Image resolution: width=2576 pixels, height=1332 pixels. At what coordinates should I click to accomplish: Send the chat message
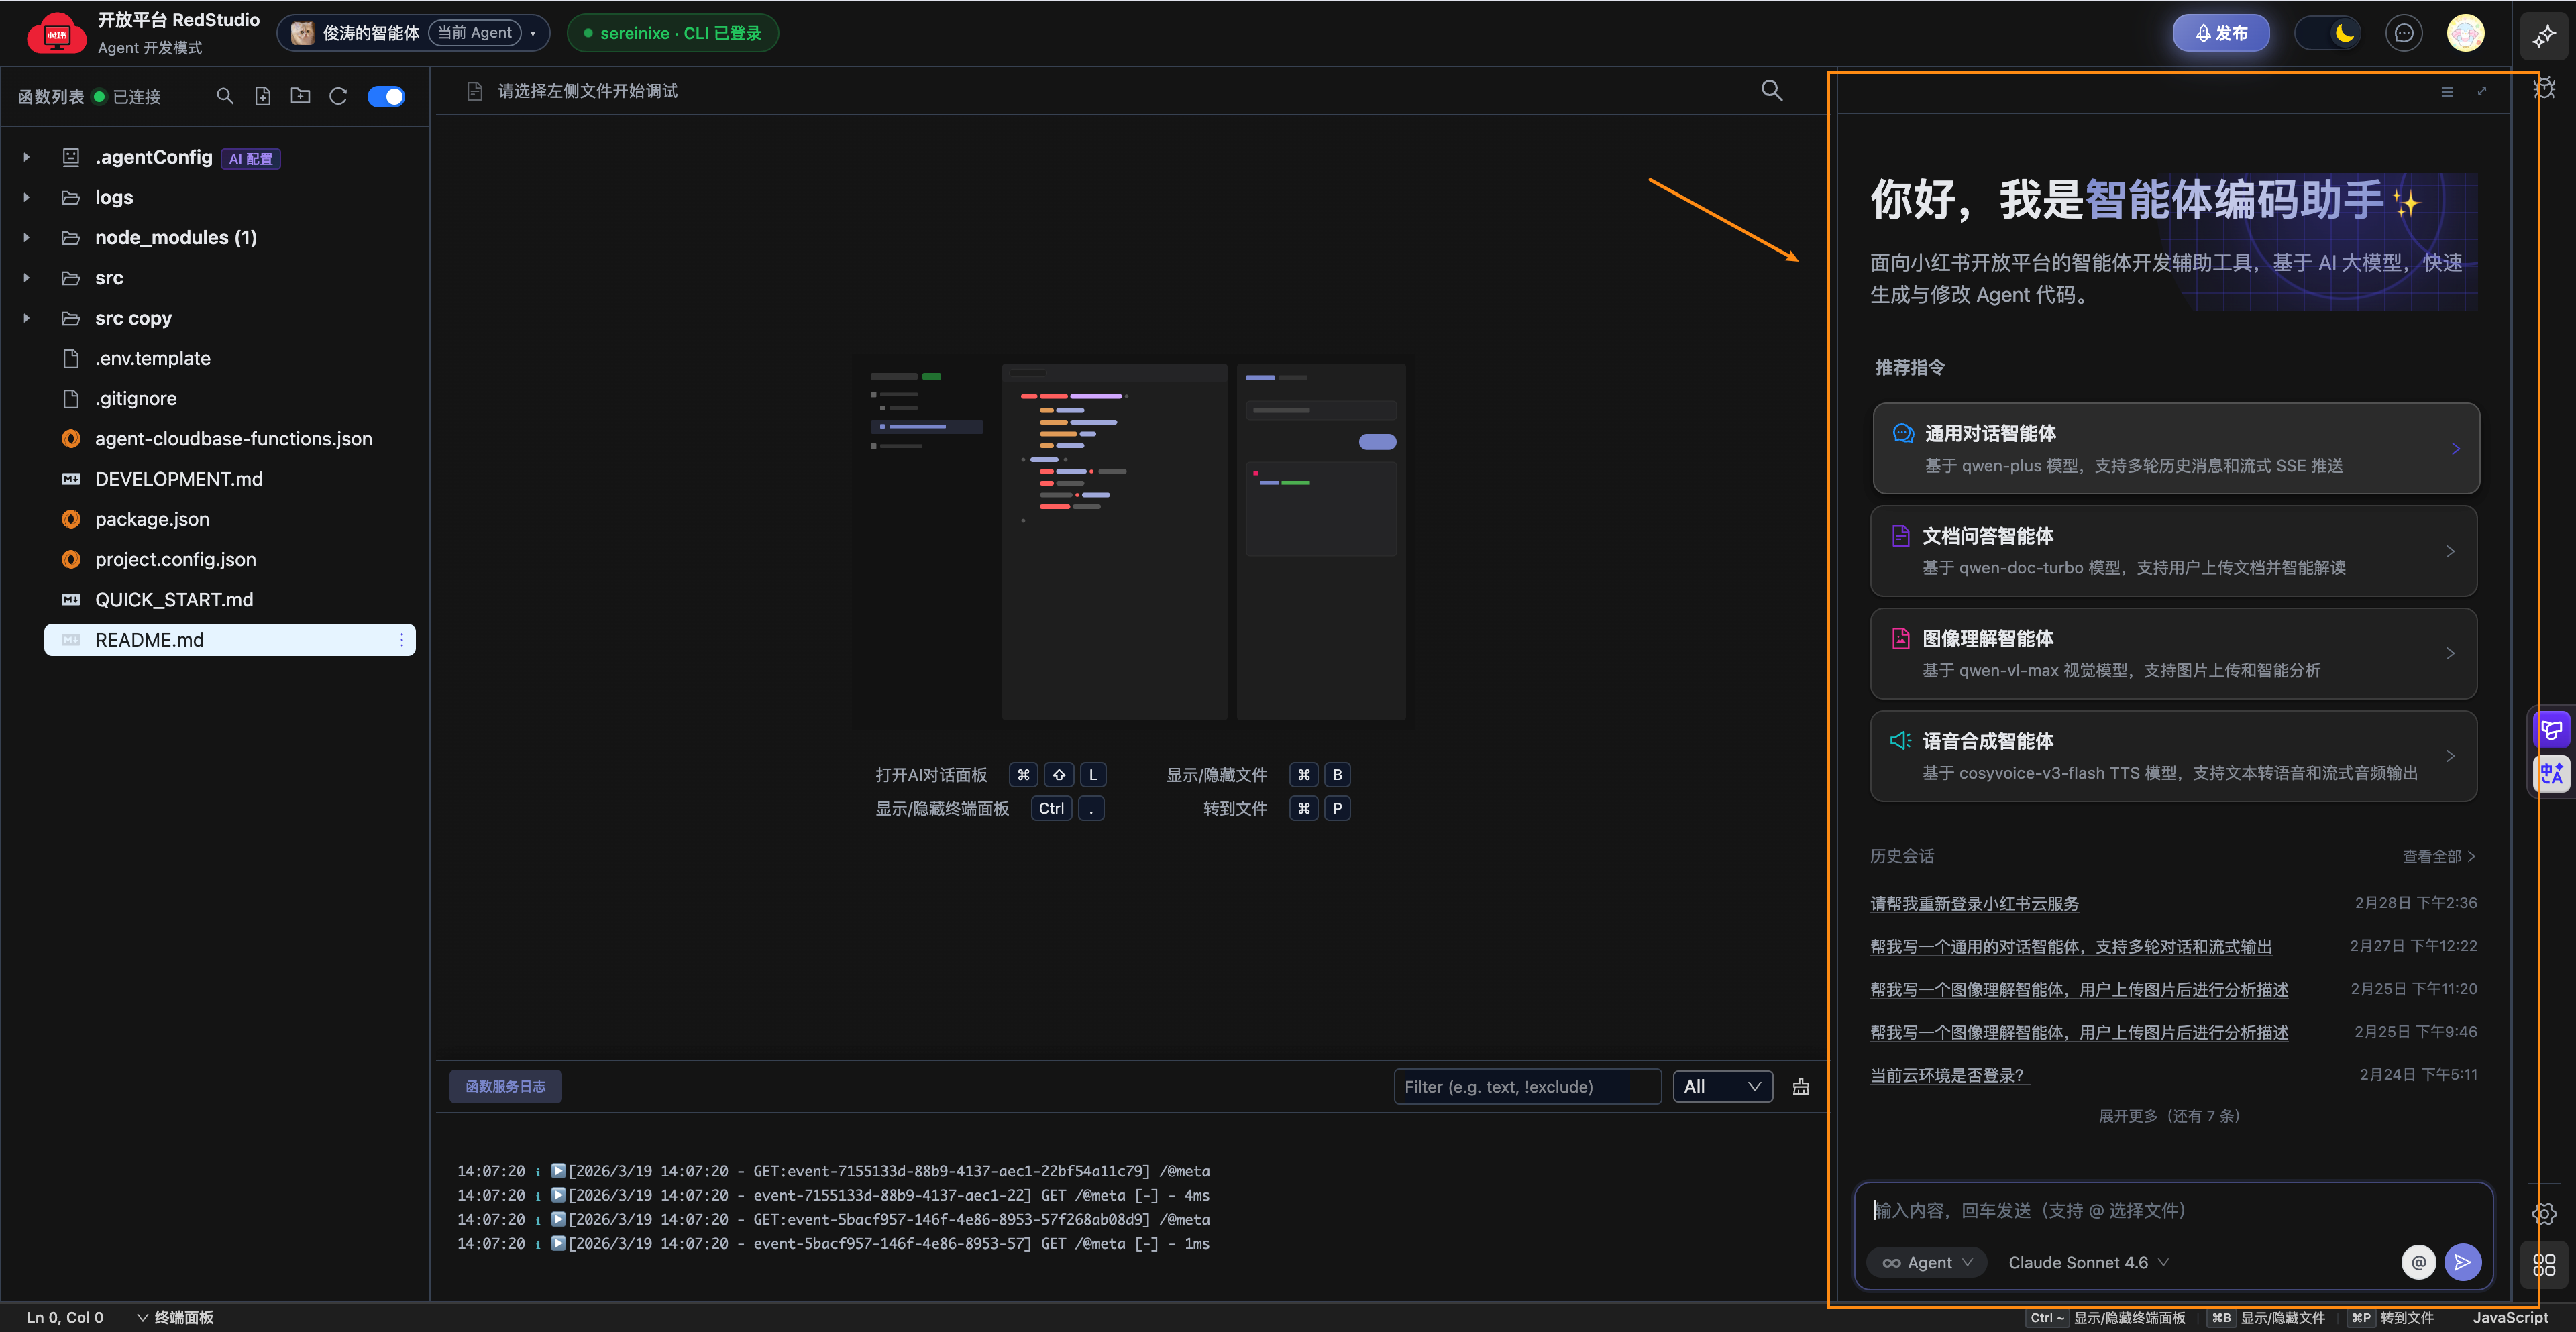coord(2463,1263)
